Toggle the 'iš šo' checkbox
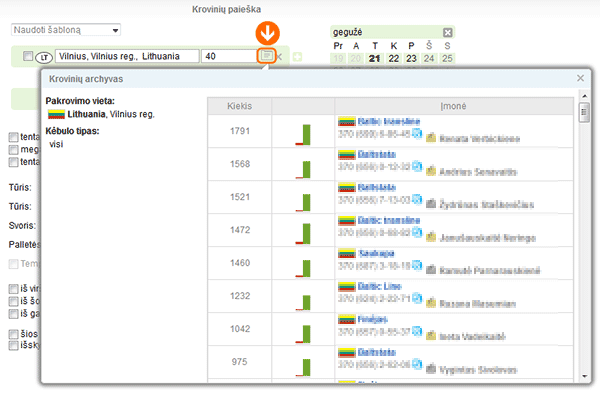 (13, 301)
